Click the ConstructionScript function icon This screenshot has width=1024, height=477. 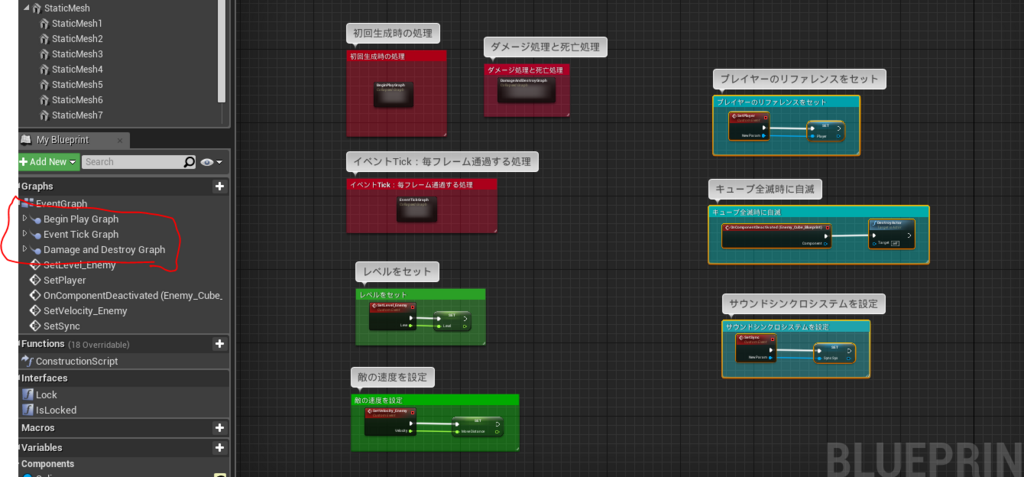coord(28,361)
